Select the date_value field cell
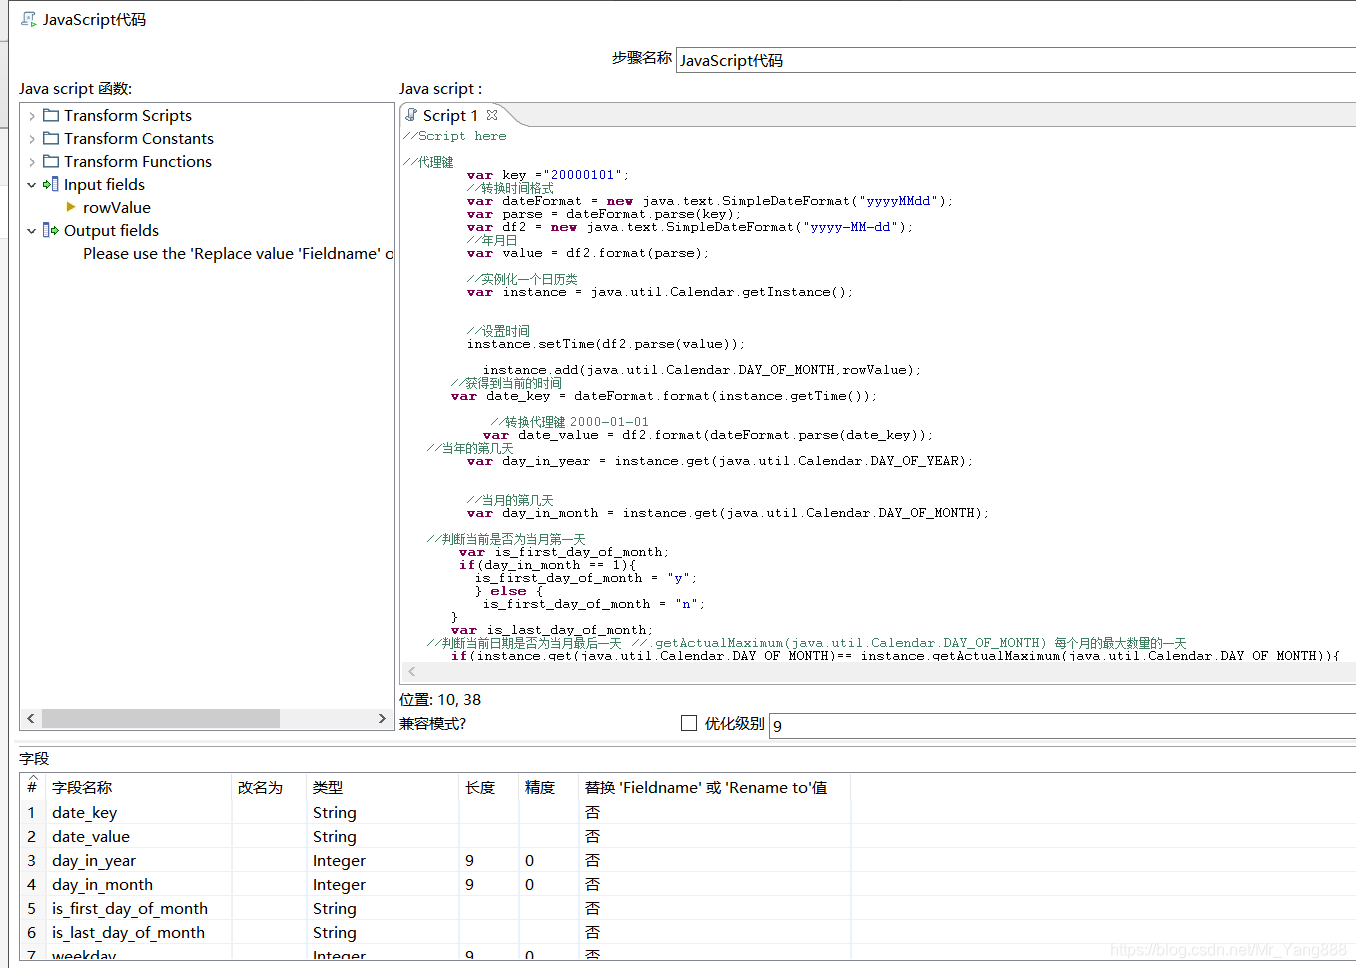The width and height of the screenshot is (1356, 968). click(x=140, y=837)
